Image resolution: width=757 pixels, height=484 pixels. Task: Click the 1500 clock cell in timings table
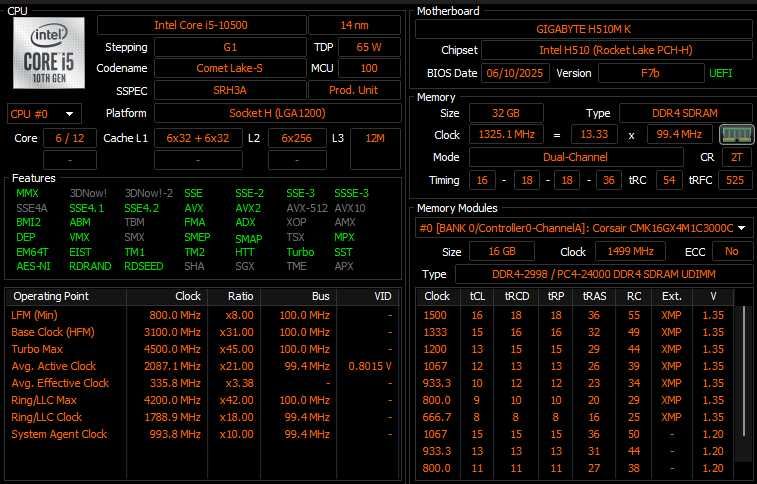coord(435,316)
